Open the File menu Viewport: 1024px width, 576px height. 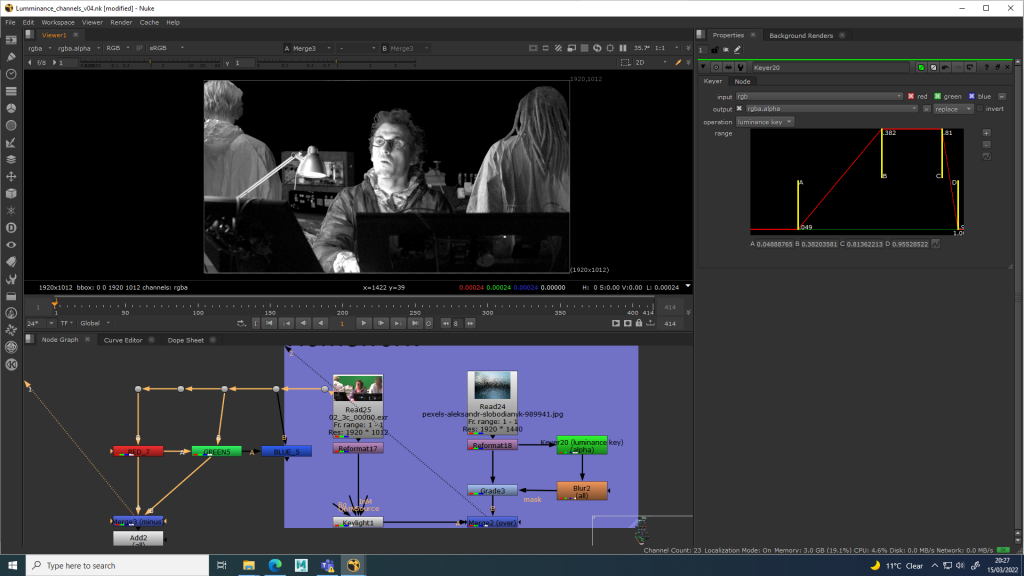pyautogui.click(x=10, y=22)
